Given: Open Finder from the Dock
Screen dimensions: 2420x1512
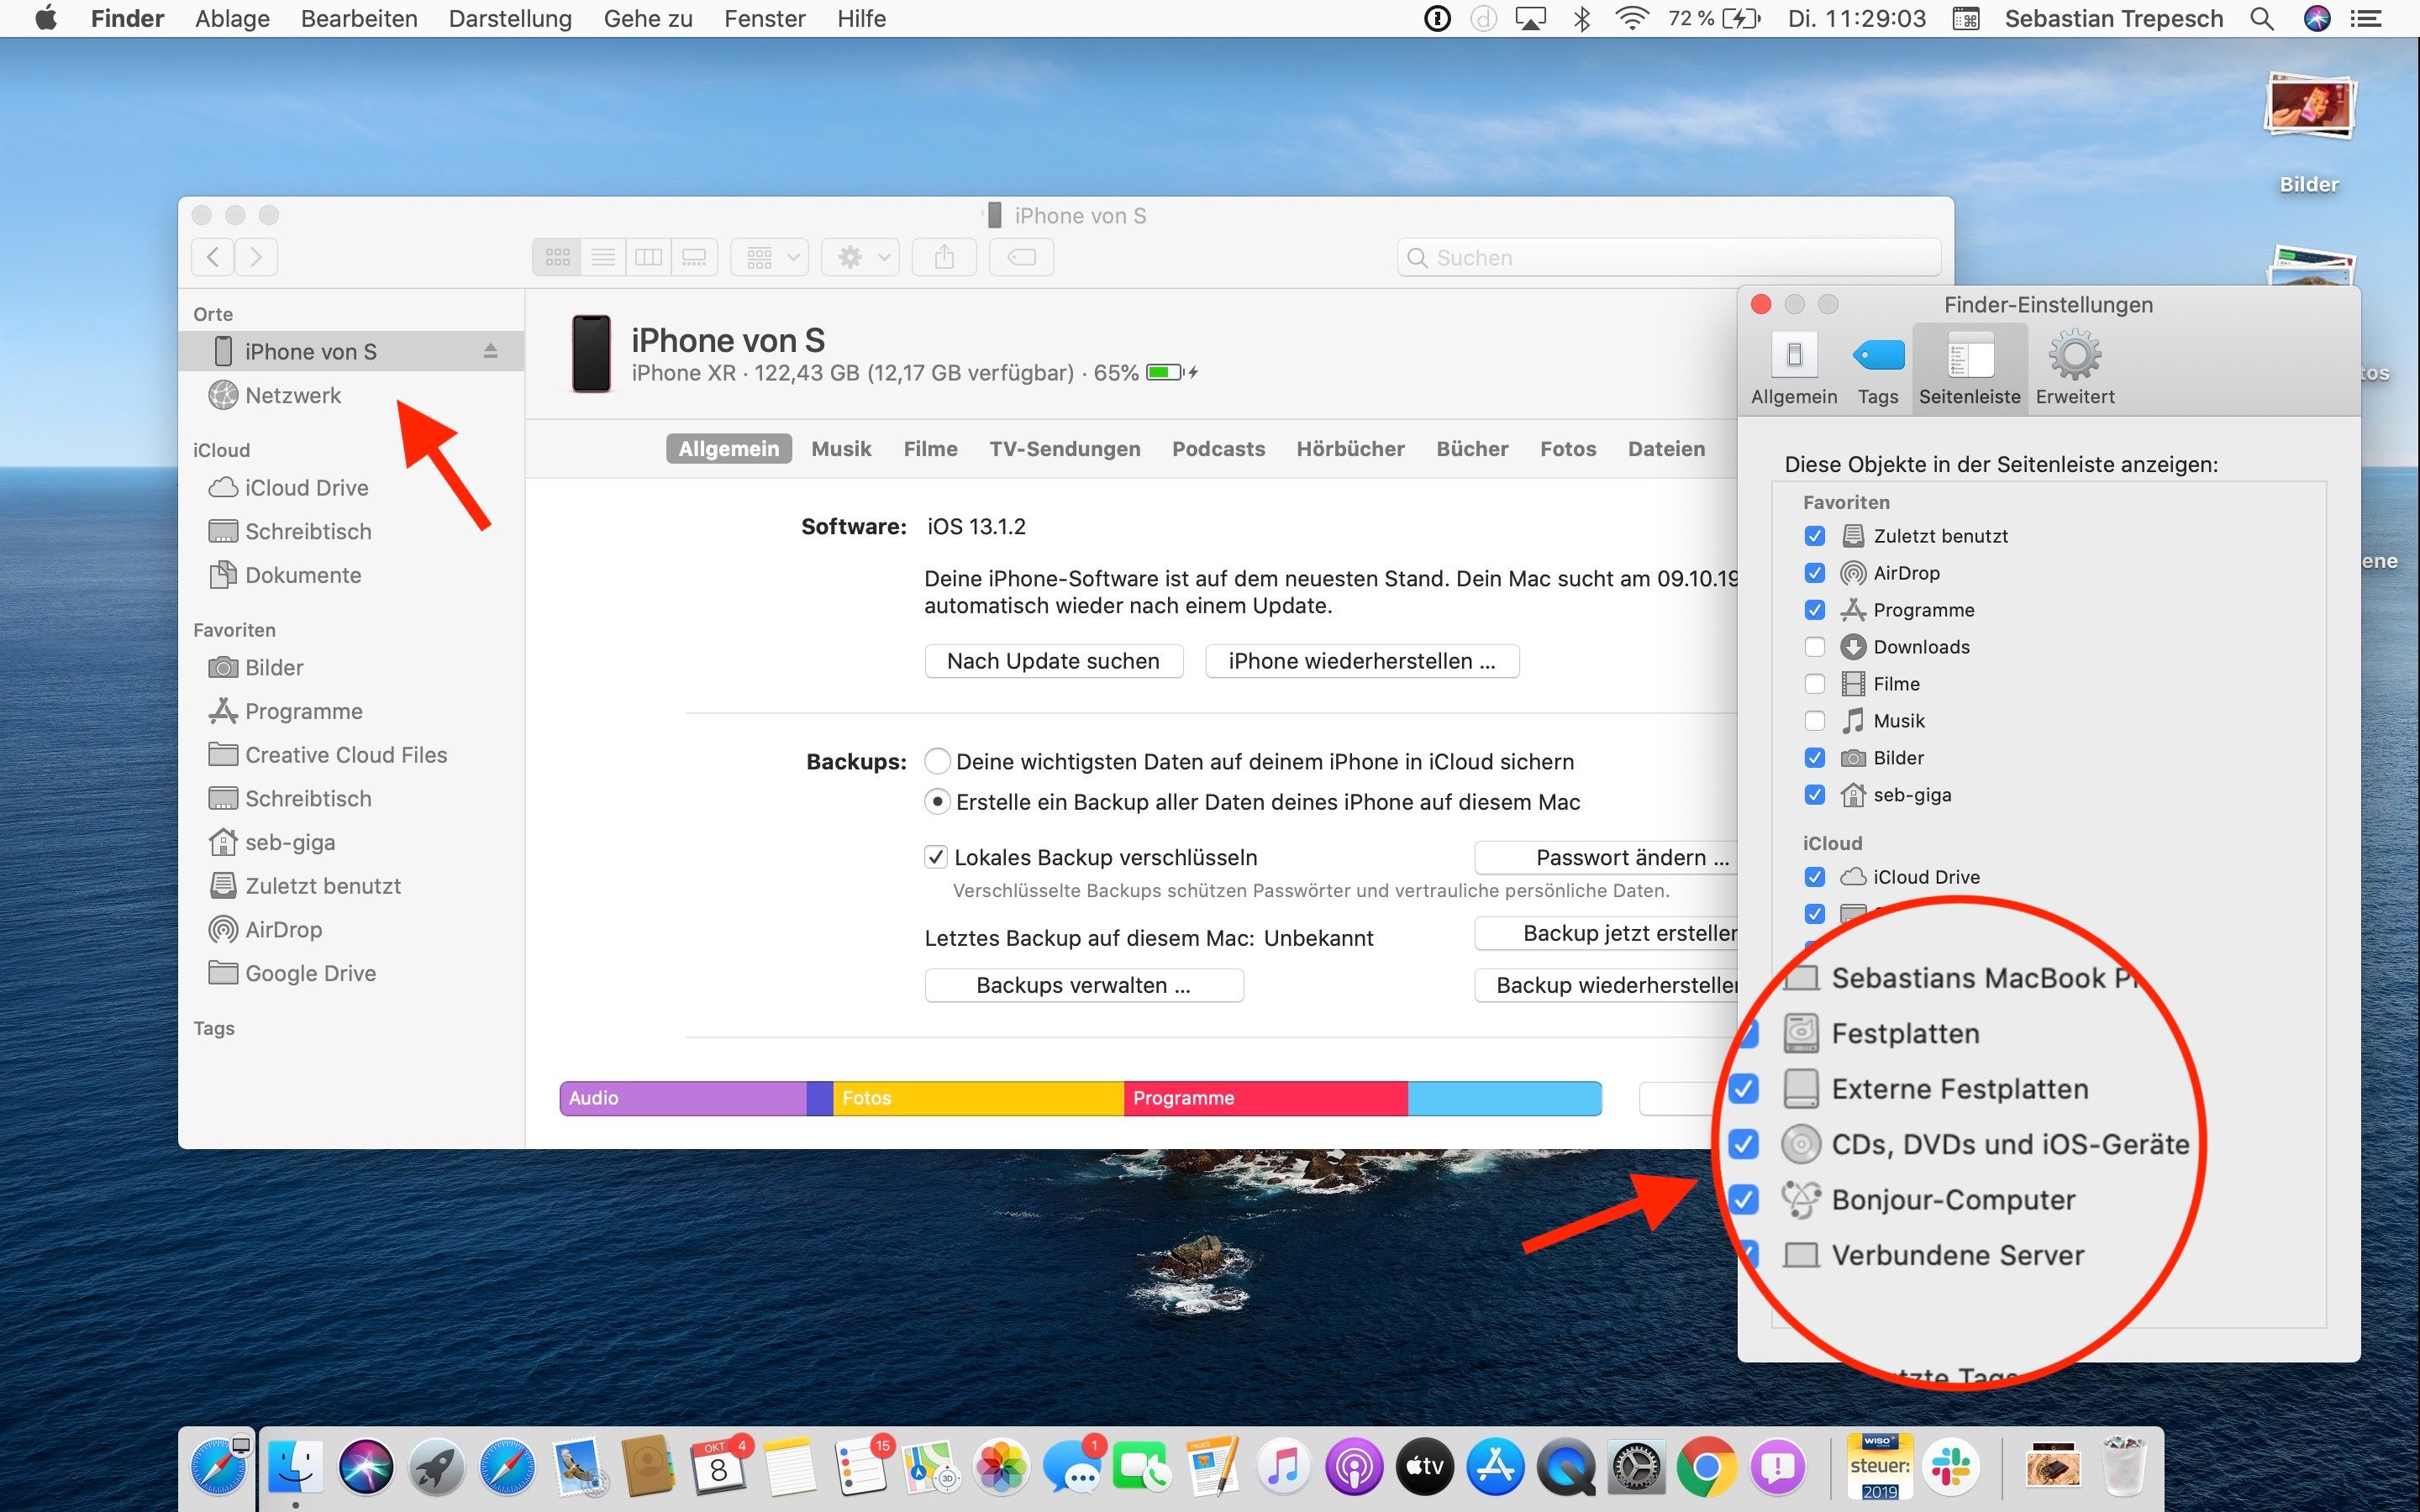Looking at the screenshot, I should [295, 1467].
